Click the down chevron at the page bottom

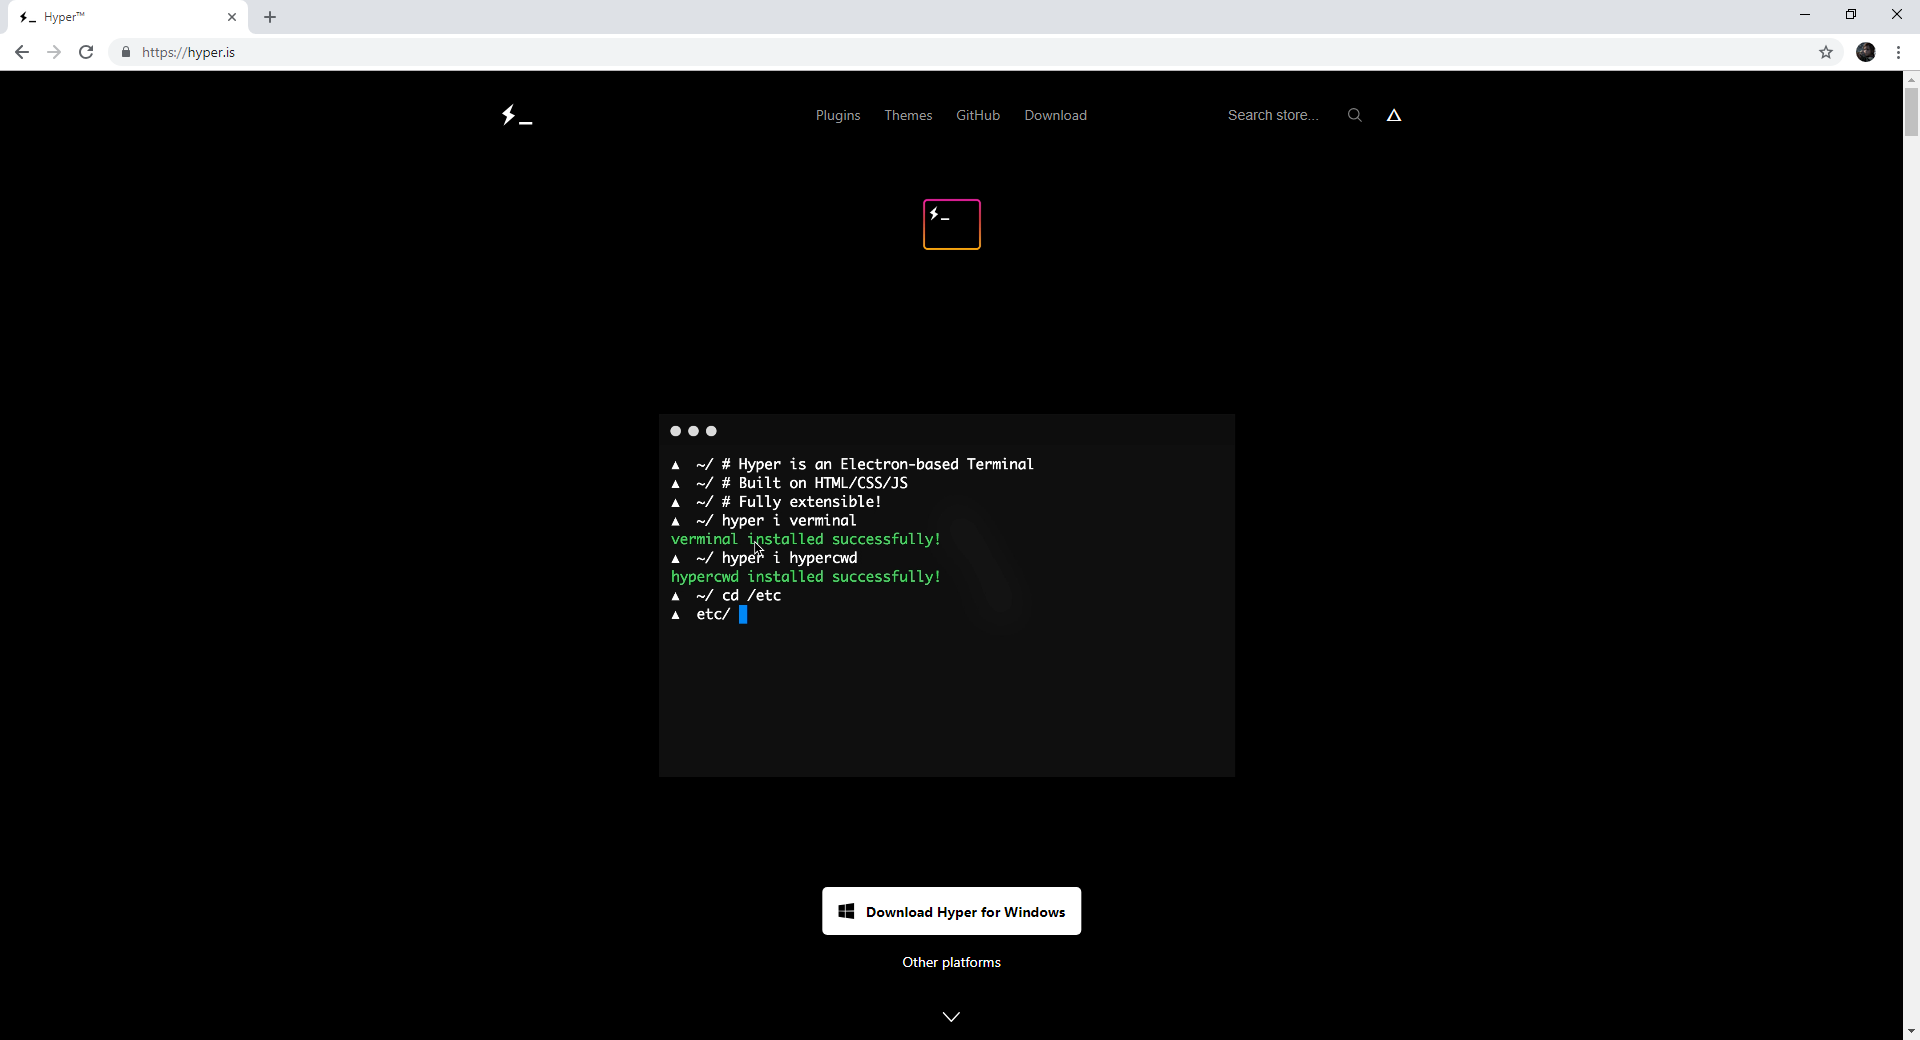(951, 1016)
